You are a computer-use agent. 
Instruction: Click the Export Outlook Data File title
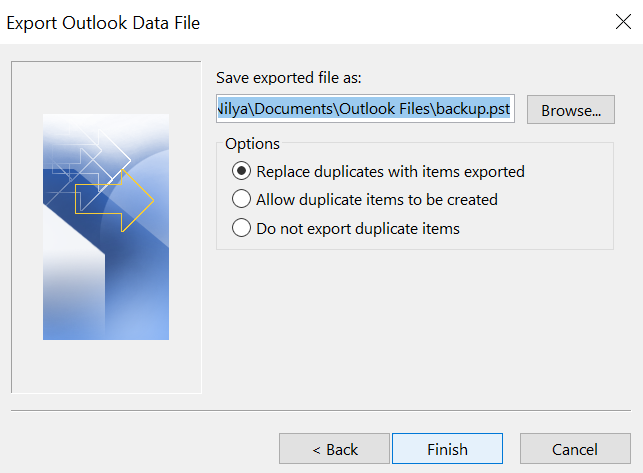click(103, 23)
